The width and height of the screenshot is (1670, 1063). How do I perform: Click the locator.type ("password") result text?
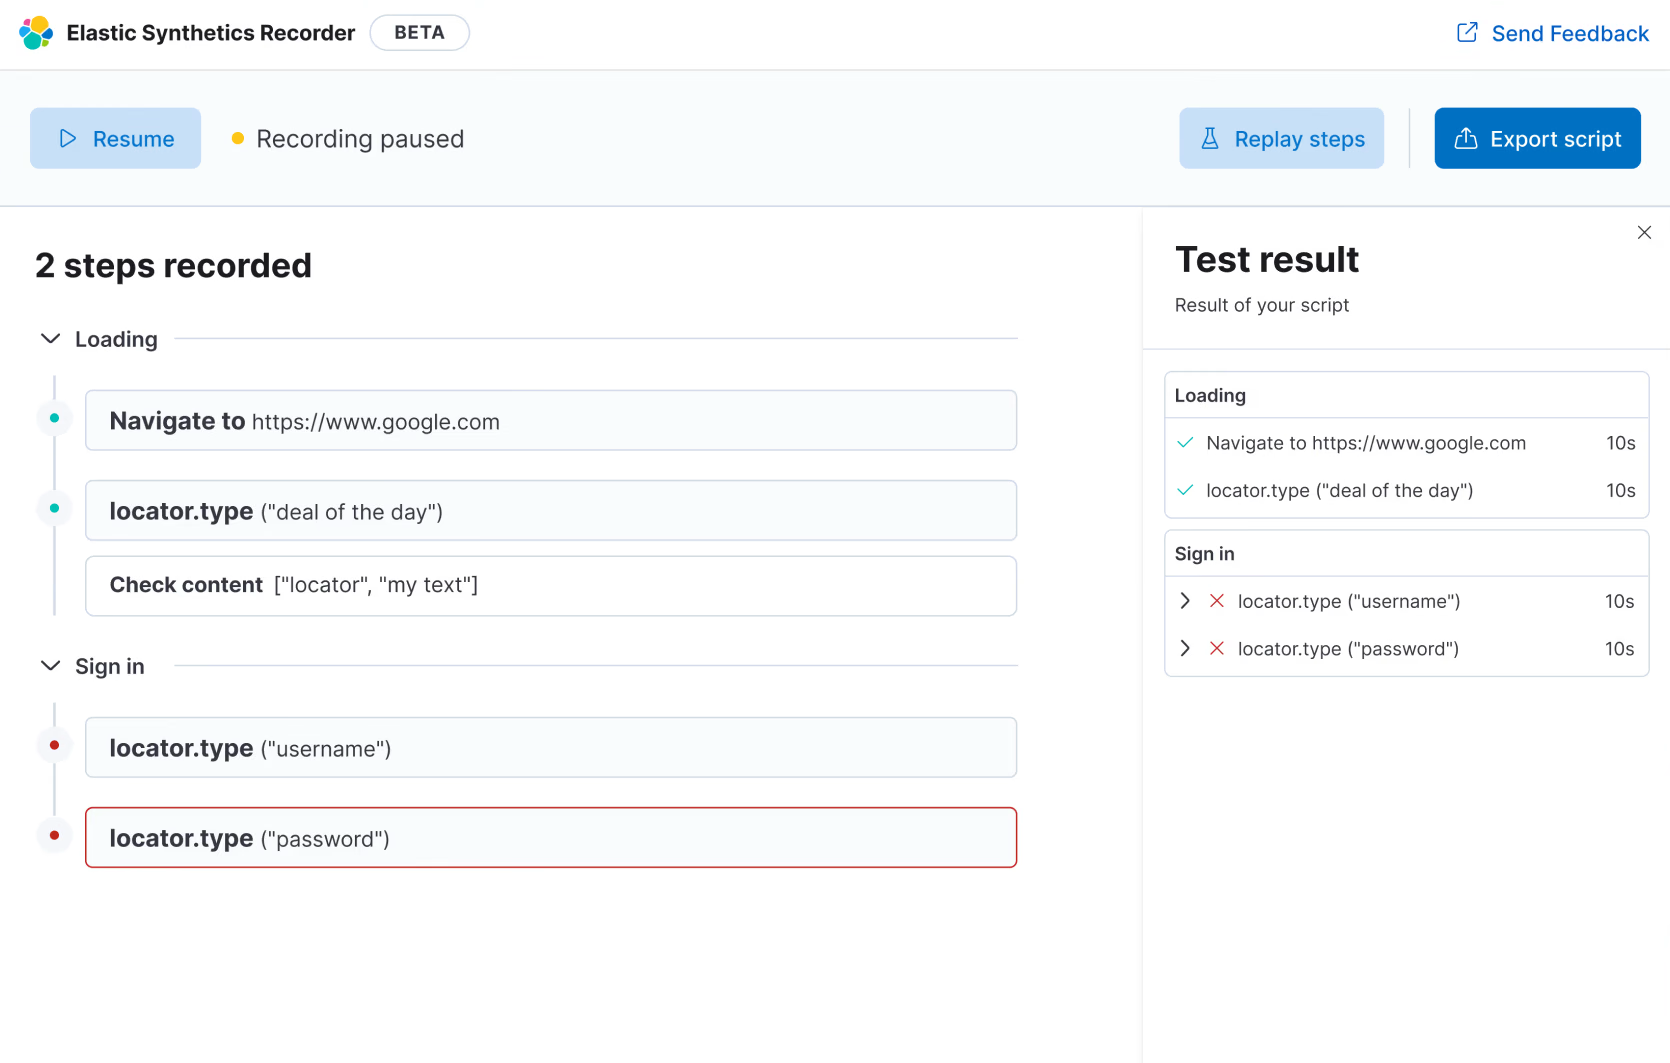pos(1348,649)
